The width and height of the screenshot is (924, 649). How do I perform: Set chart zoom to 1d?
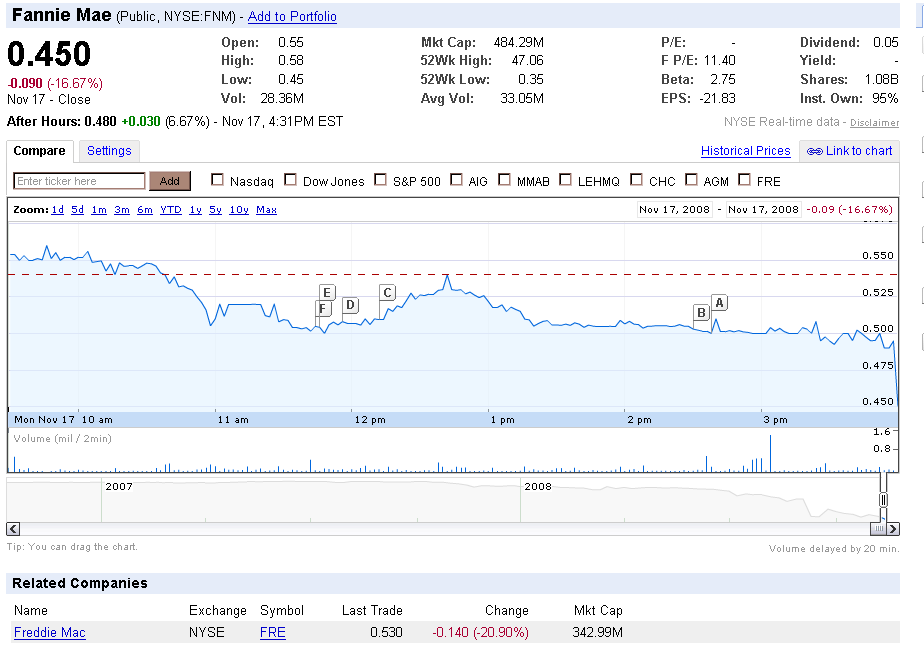pos(58,210)
